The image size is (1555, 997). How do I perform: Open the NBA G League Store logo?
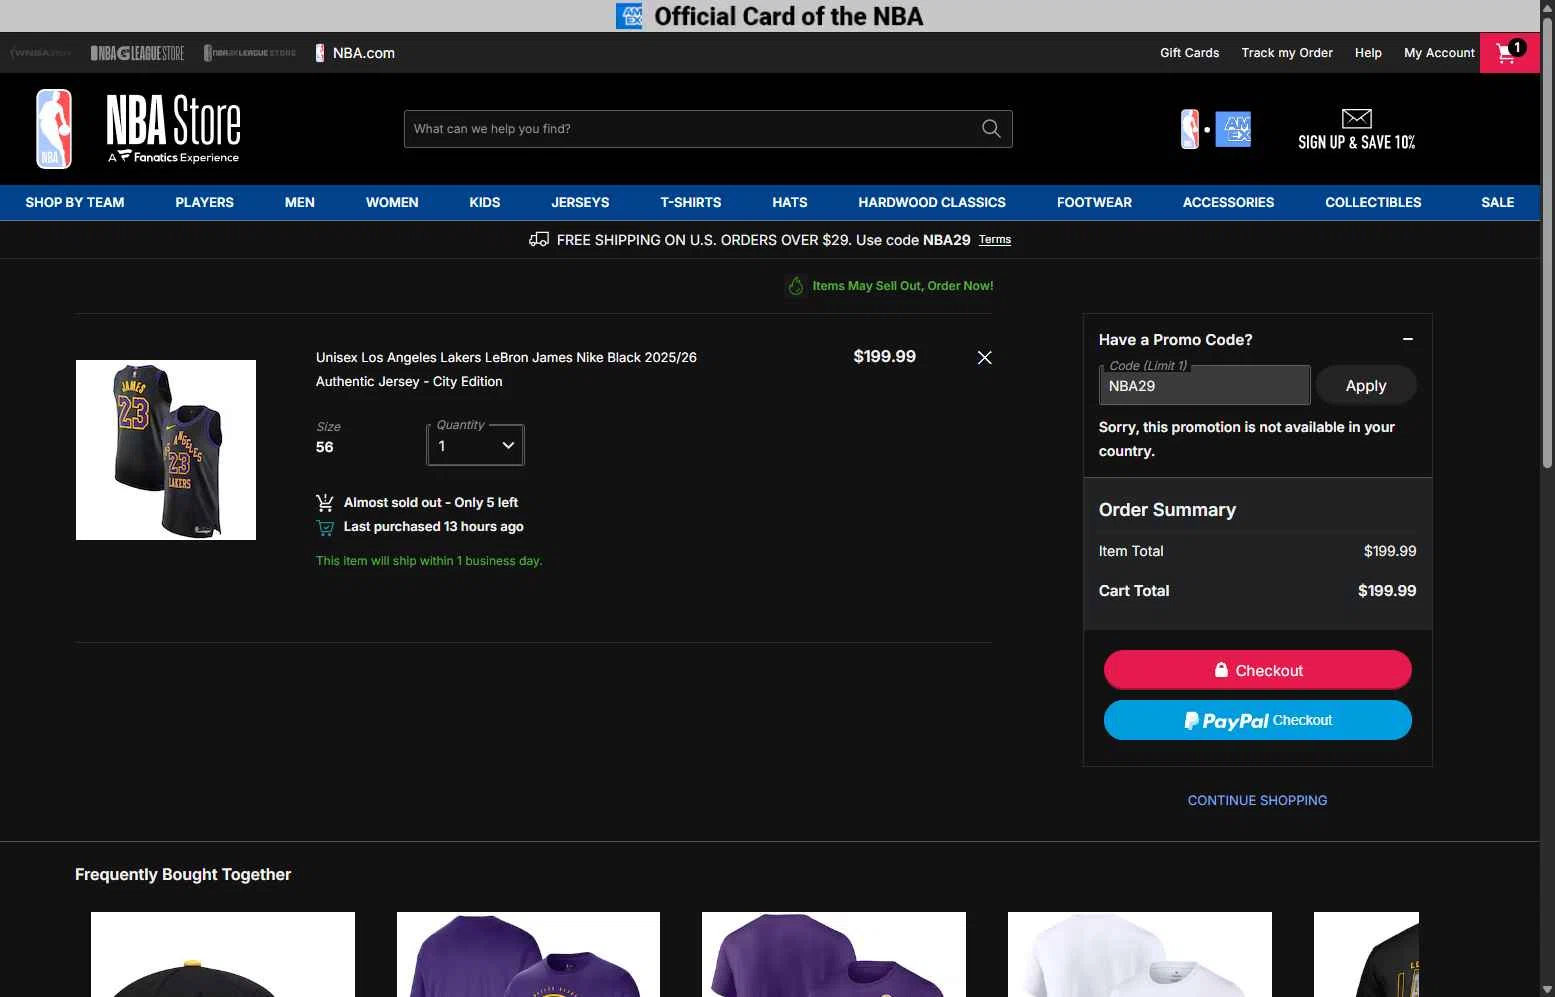pos(137,53)
